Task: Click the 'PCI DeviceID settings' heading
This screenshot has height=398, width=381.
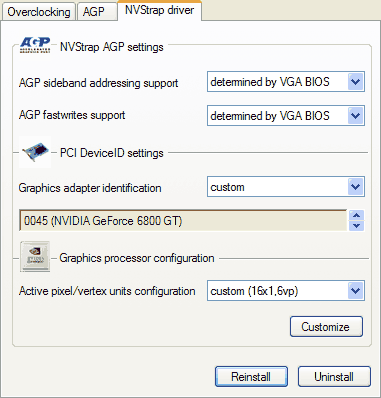Action: (112, 153)
